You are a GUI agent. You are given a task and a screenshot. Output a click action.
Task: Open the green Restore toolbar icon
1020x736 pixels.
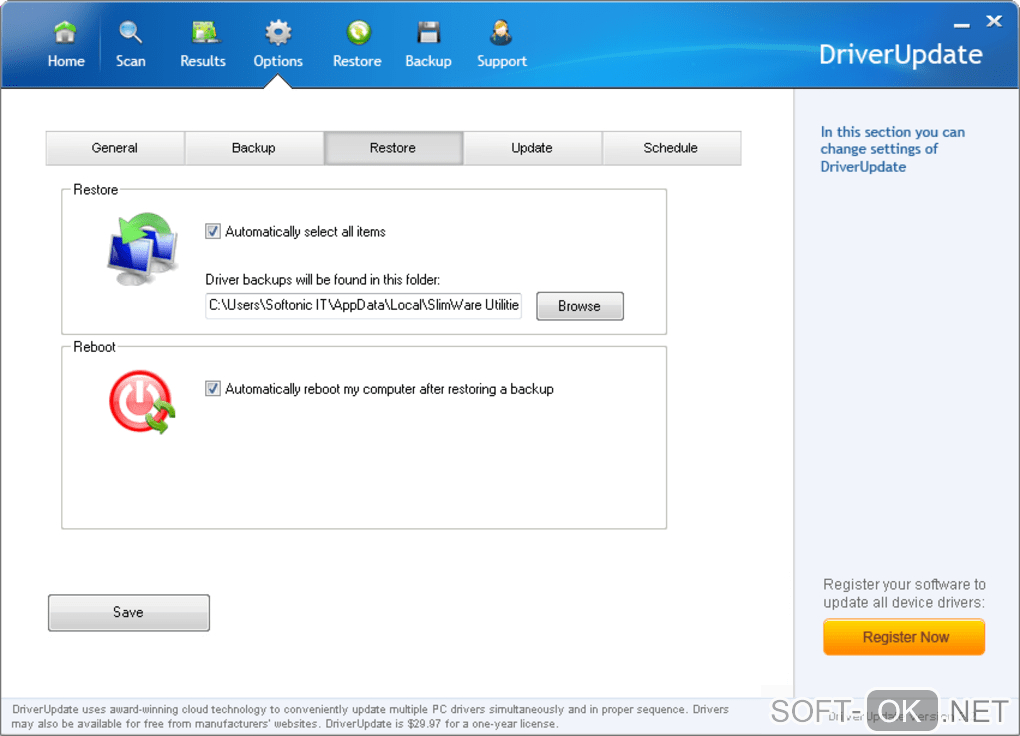358,31
